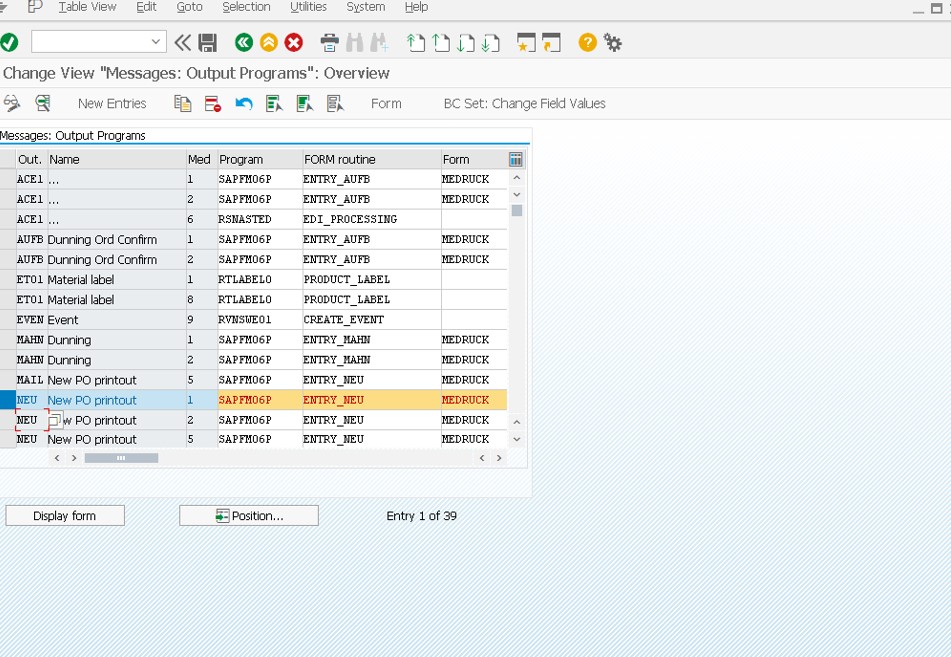Click the CREATE_EVENT routine cell
951x657 pixels.
[372, 320]
